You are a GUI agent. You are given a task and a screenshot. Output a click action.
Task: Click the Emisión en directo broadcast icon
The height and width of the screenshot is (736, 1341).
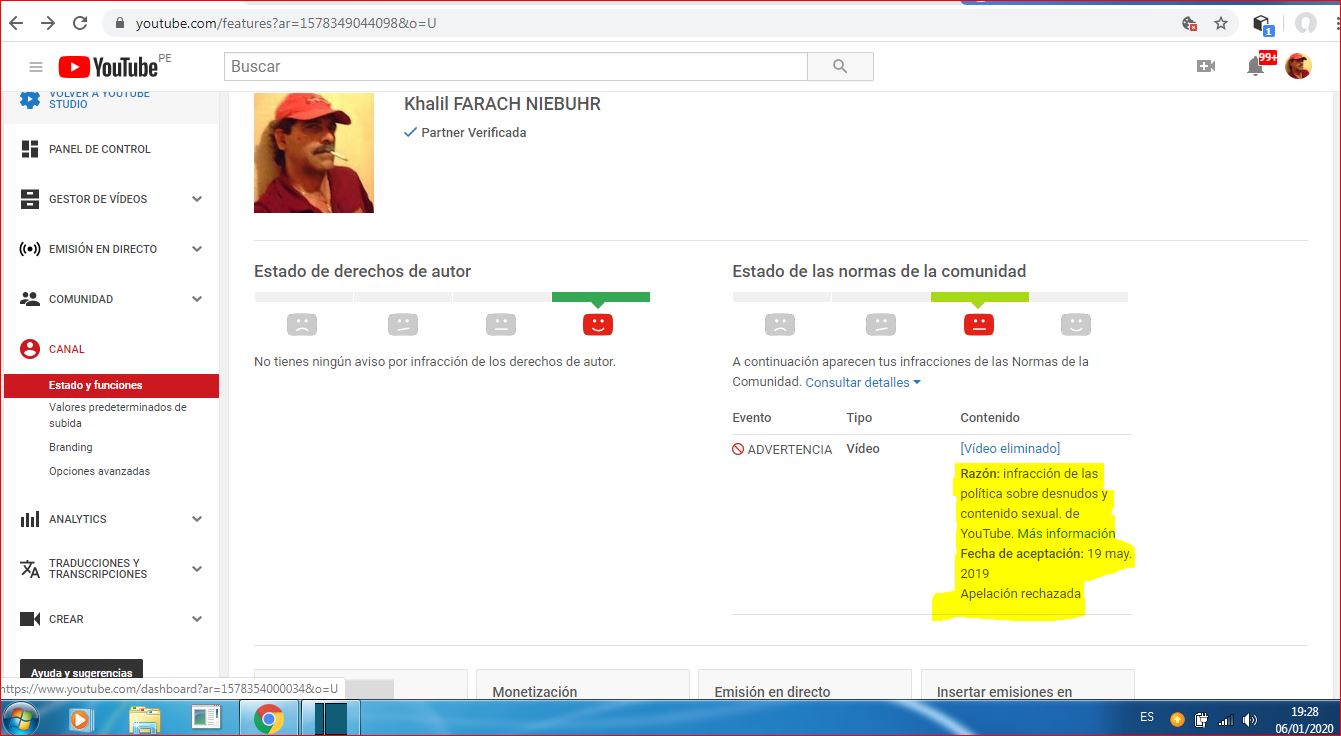pos(30,249)
